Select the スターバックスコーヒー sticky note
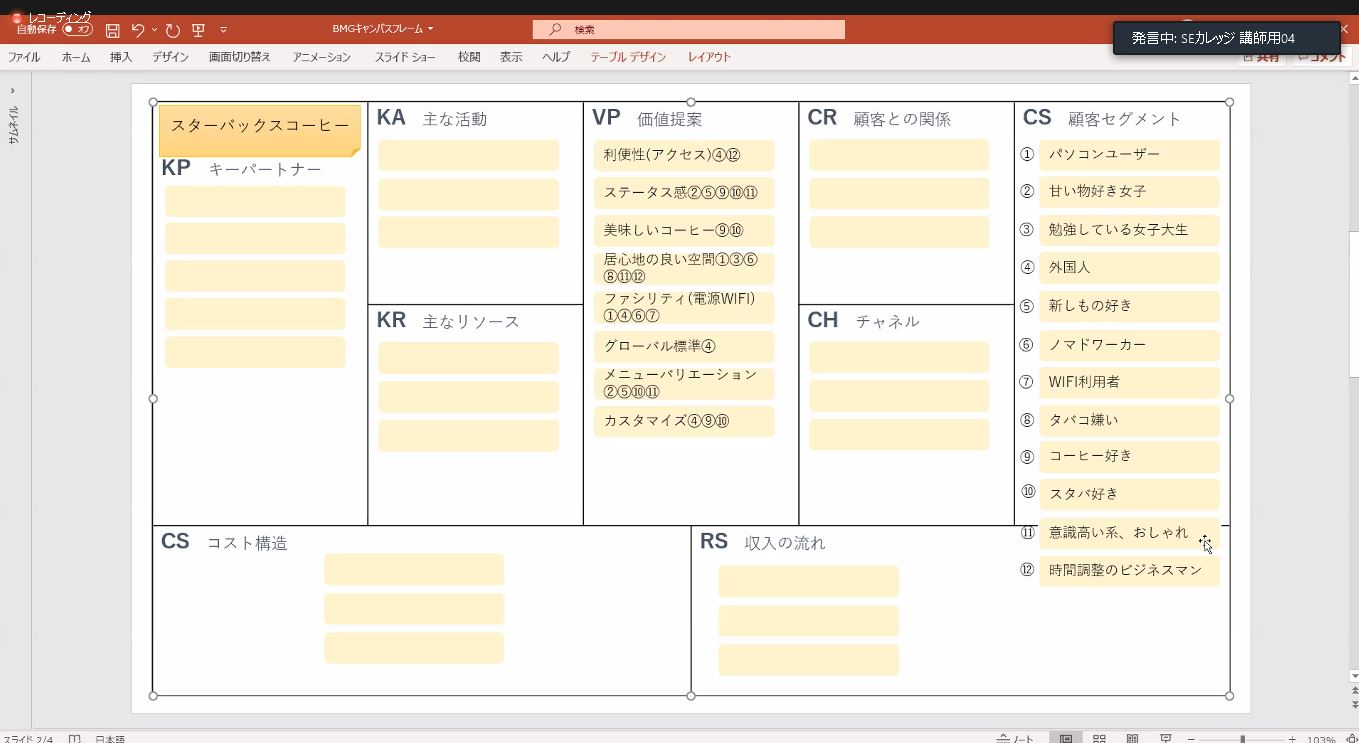 coord(260,130)
